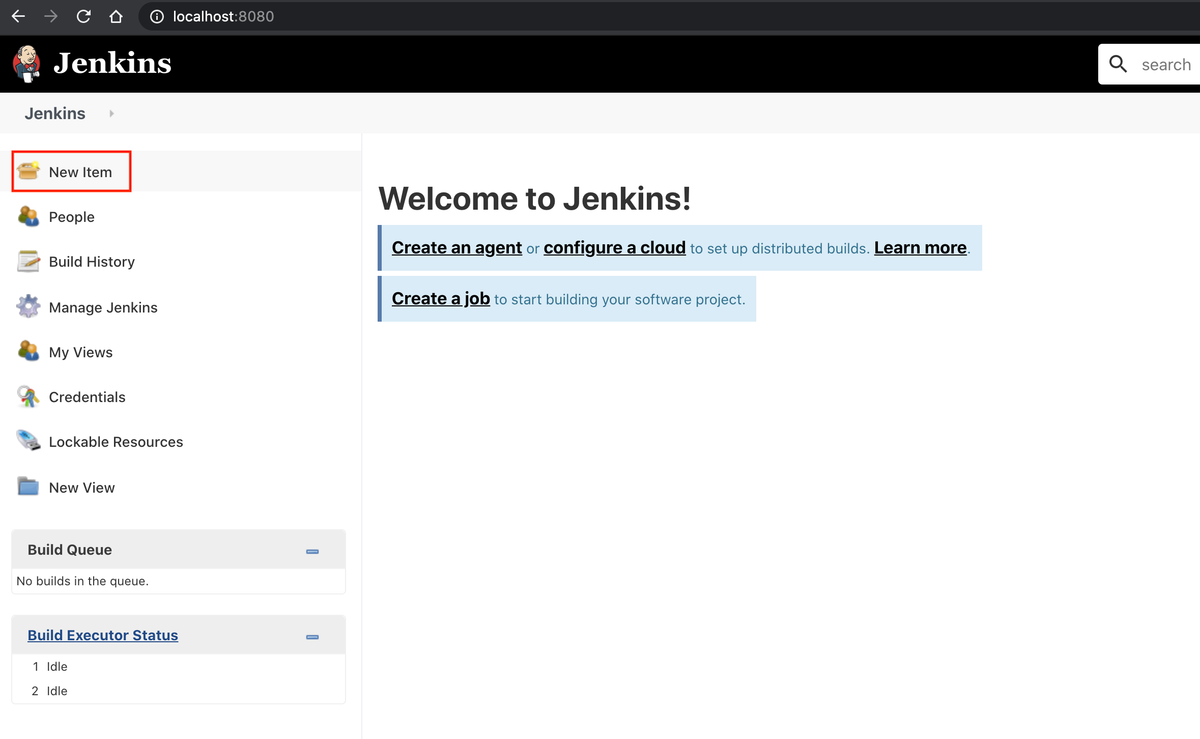Click the People icon in sidebar
Viewport: 1200px width, 739px height.
point(29,216)
